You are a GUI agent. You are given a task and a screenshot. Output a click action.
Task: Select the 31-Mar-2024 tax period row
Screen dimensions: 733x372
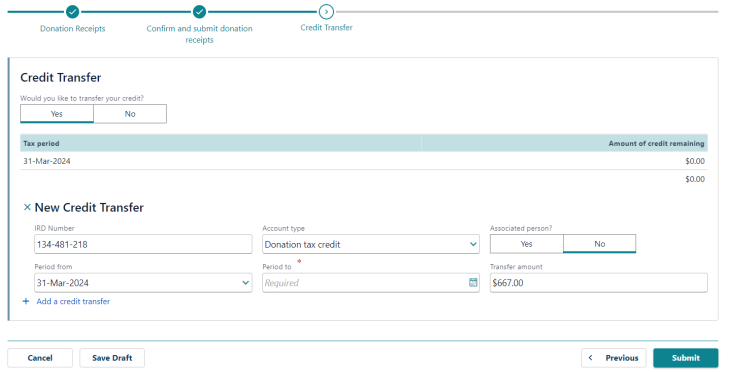tap(364, 161)
